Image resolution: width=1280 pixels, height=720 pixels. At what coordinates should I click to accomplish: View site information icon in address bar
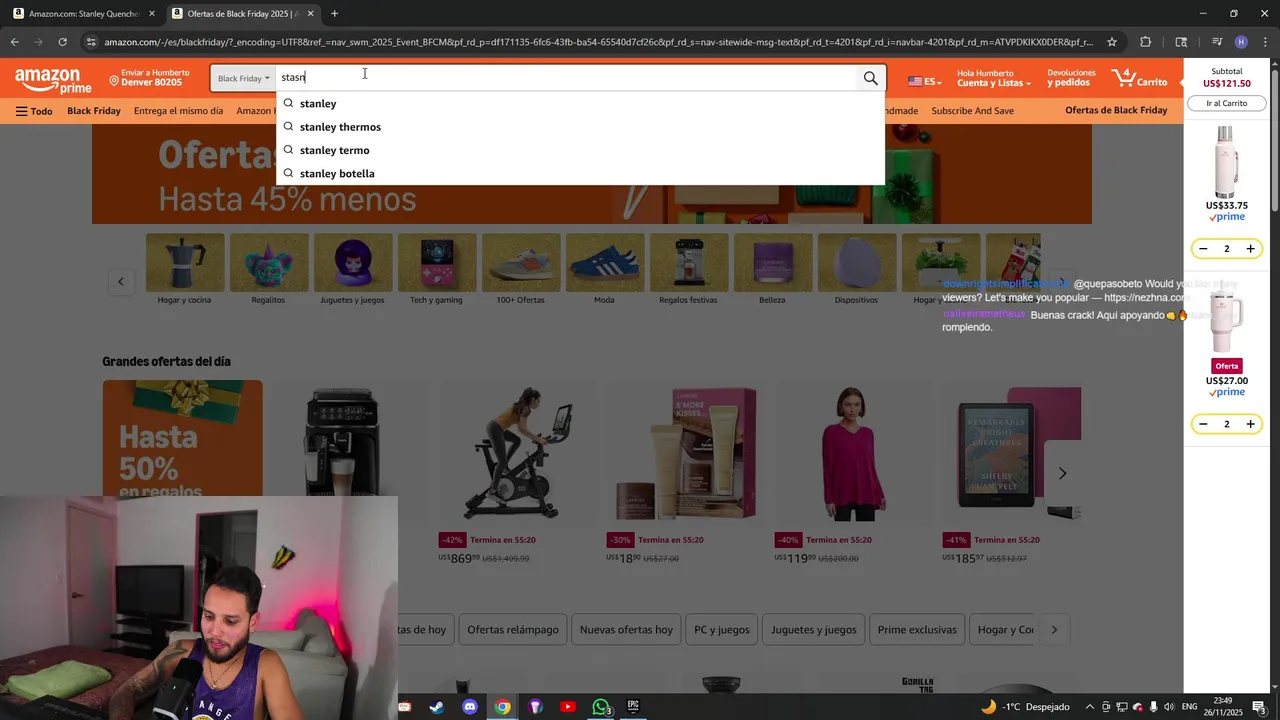point(91,42)
